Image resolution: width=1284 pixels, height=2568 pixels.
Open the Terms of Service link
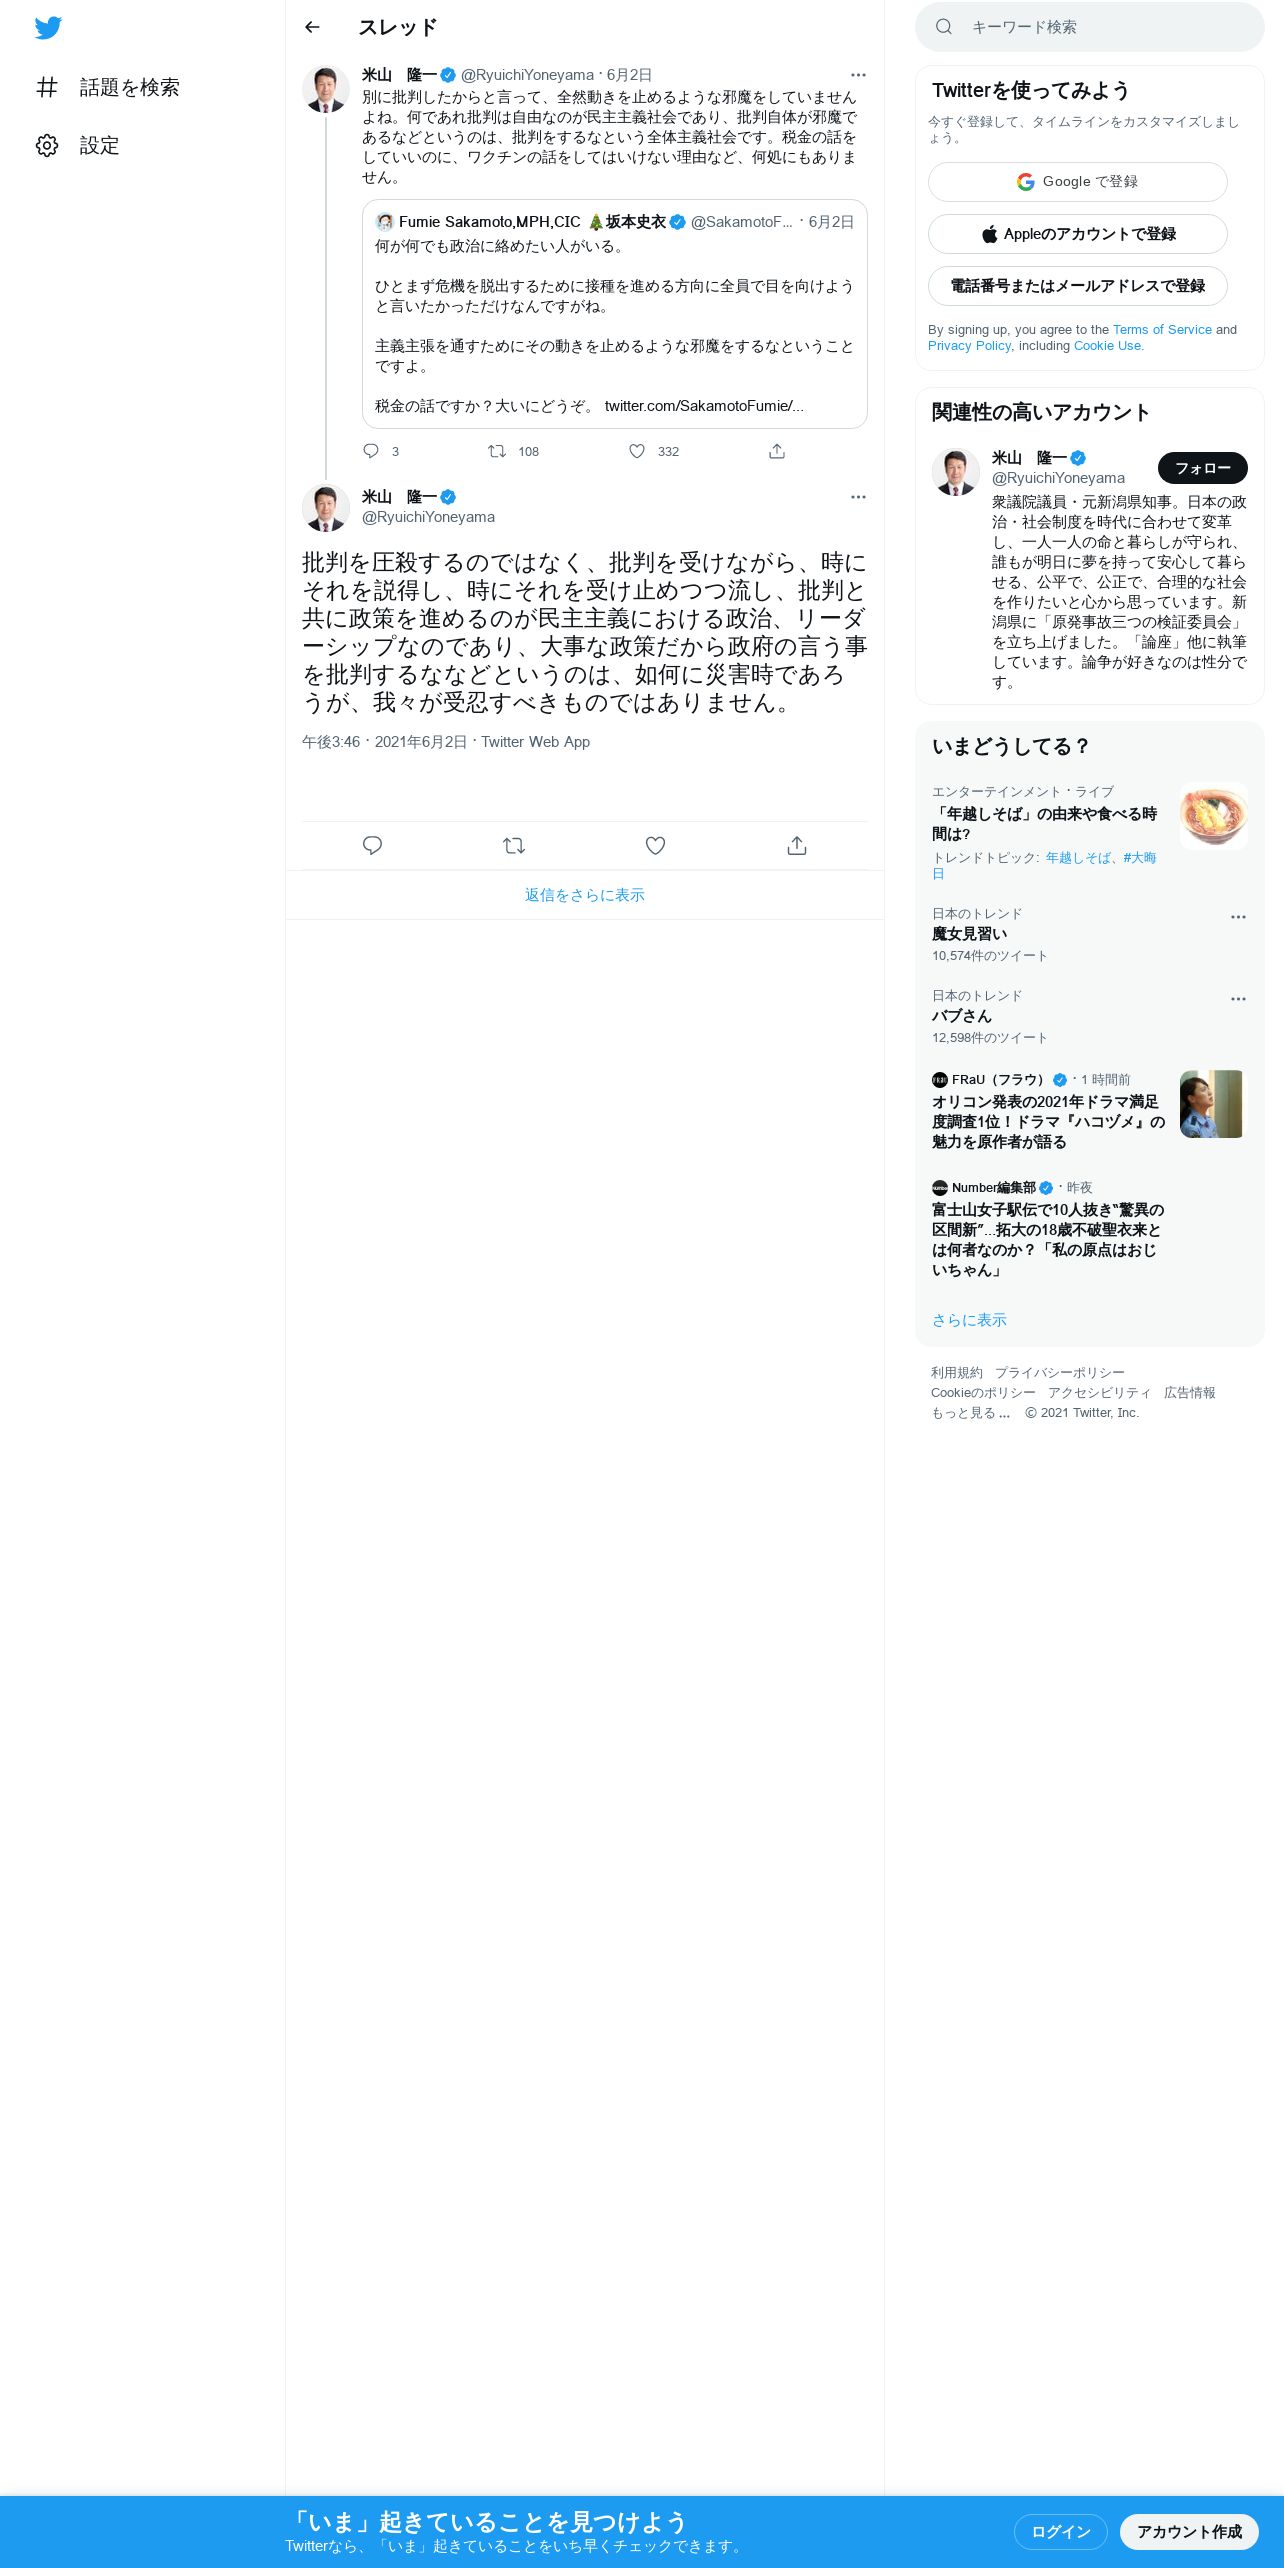click(1162, 330)
